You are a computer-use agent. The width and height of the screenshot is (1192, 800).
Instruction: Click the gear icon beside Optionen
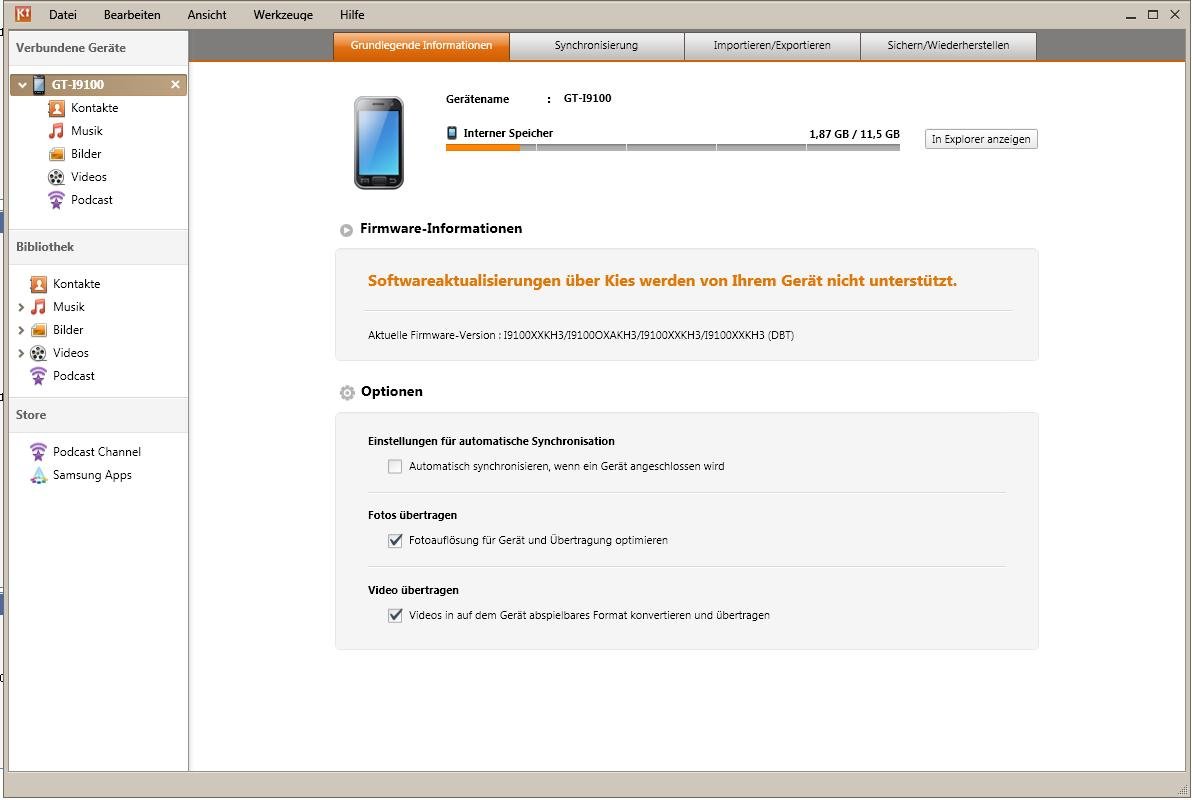(x=347, y=392)
